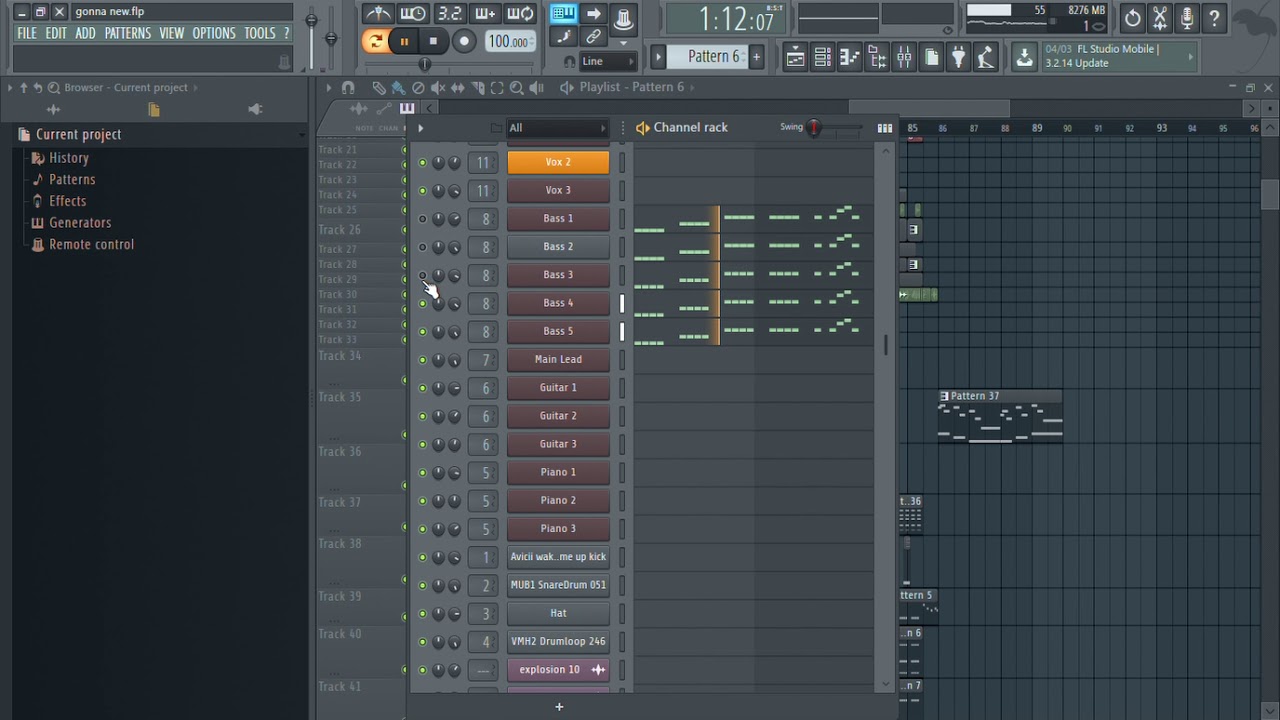
Task: Open the graph editor in Channel rack
Action: 885,128
